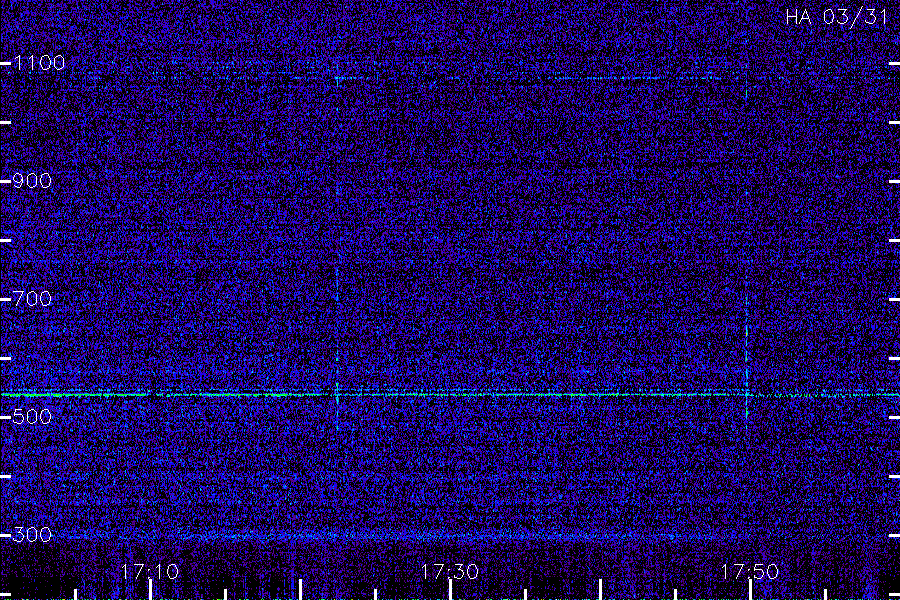Screen dimensions: 900x600
Task: Click the time tick mark under 17:30
Action: (450, 590)
